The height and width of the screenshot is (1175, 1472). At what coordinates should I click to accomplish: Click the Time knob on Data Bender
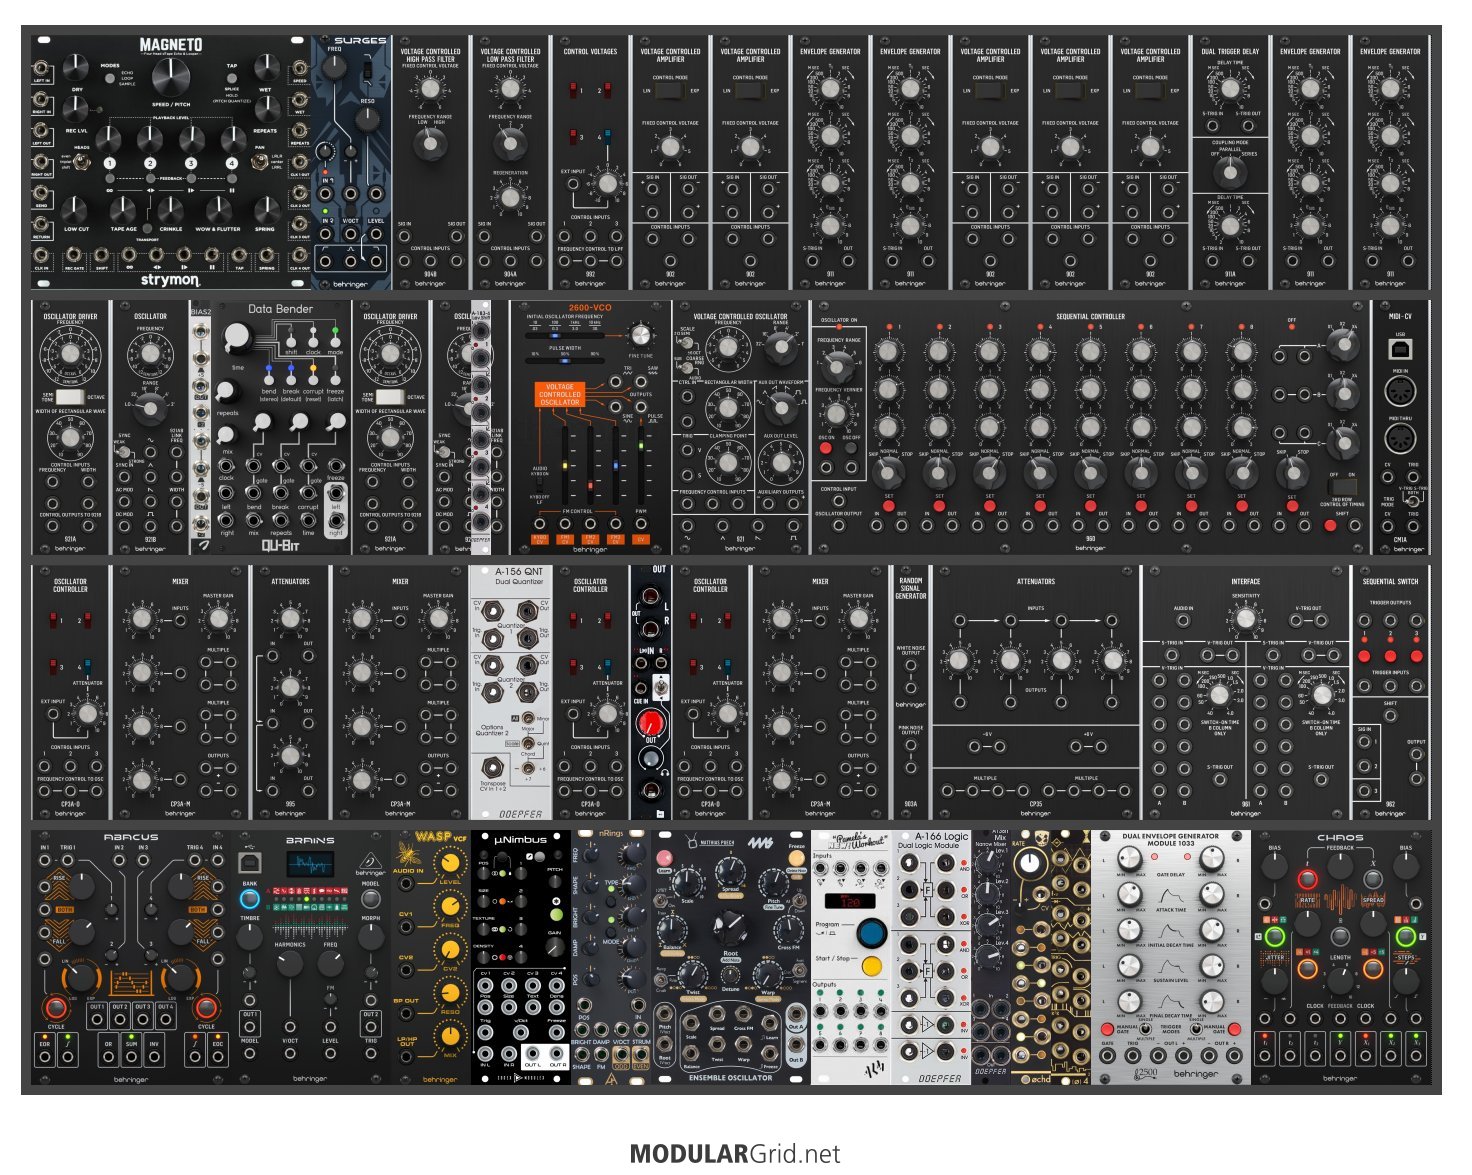238,341
